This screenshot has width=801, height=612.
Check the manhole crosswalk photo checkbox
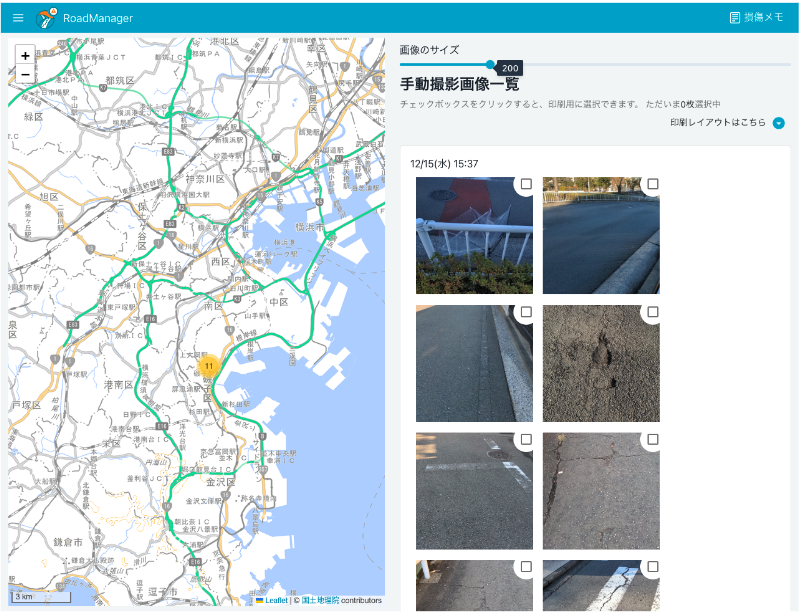[526, 440]
